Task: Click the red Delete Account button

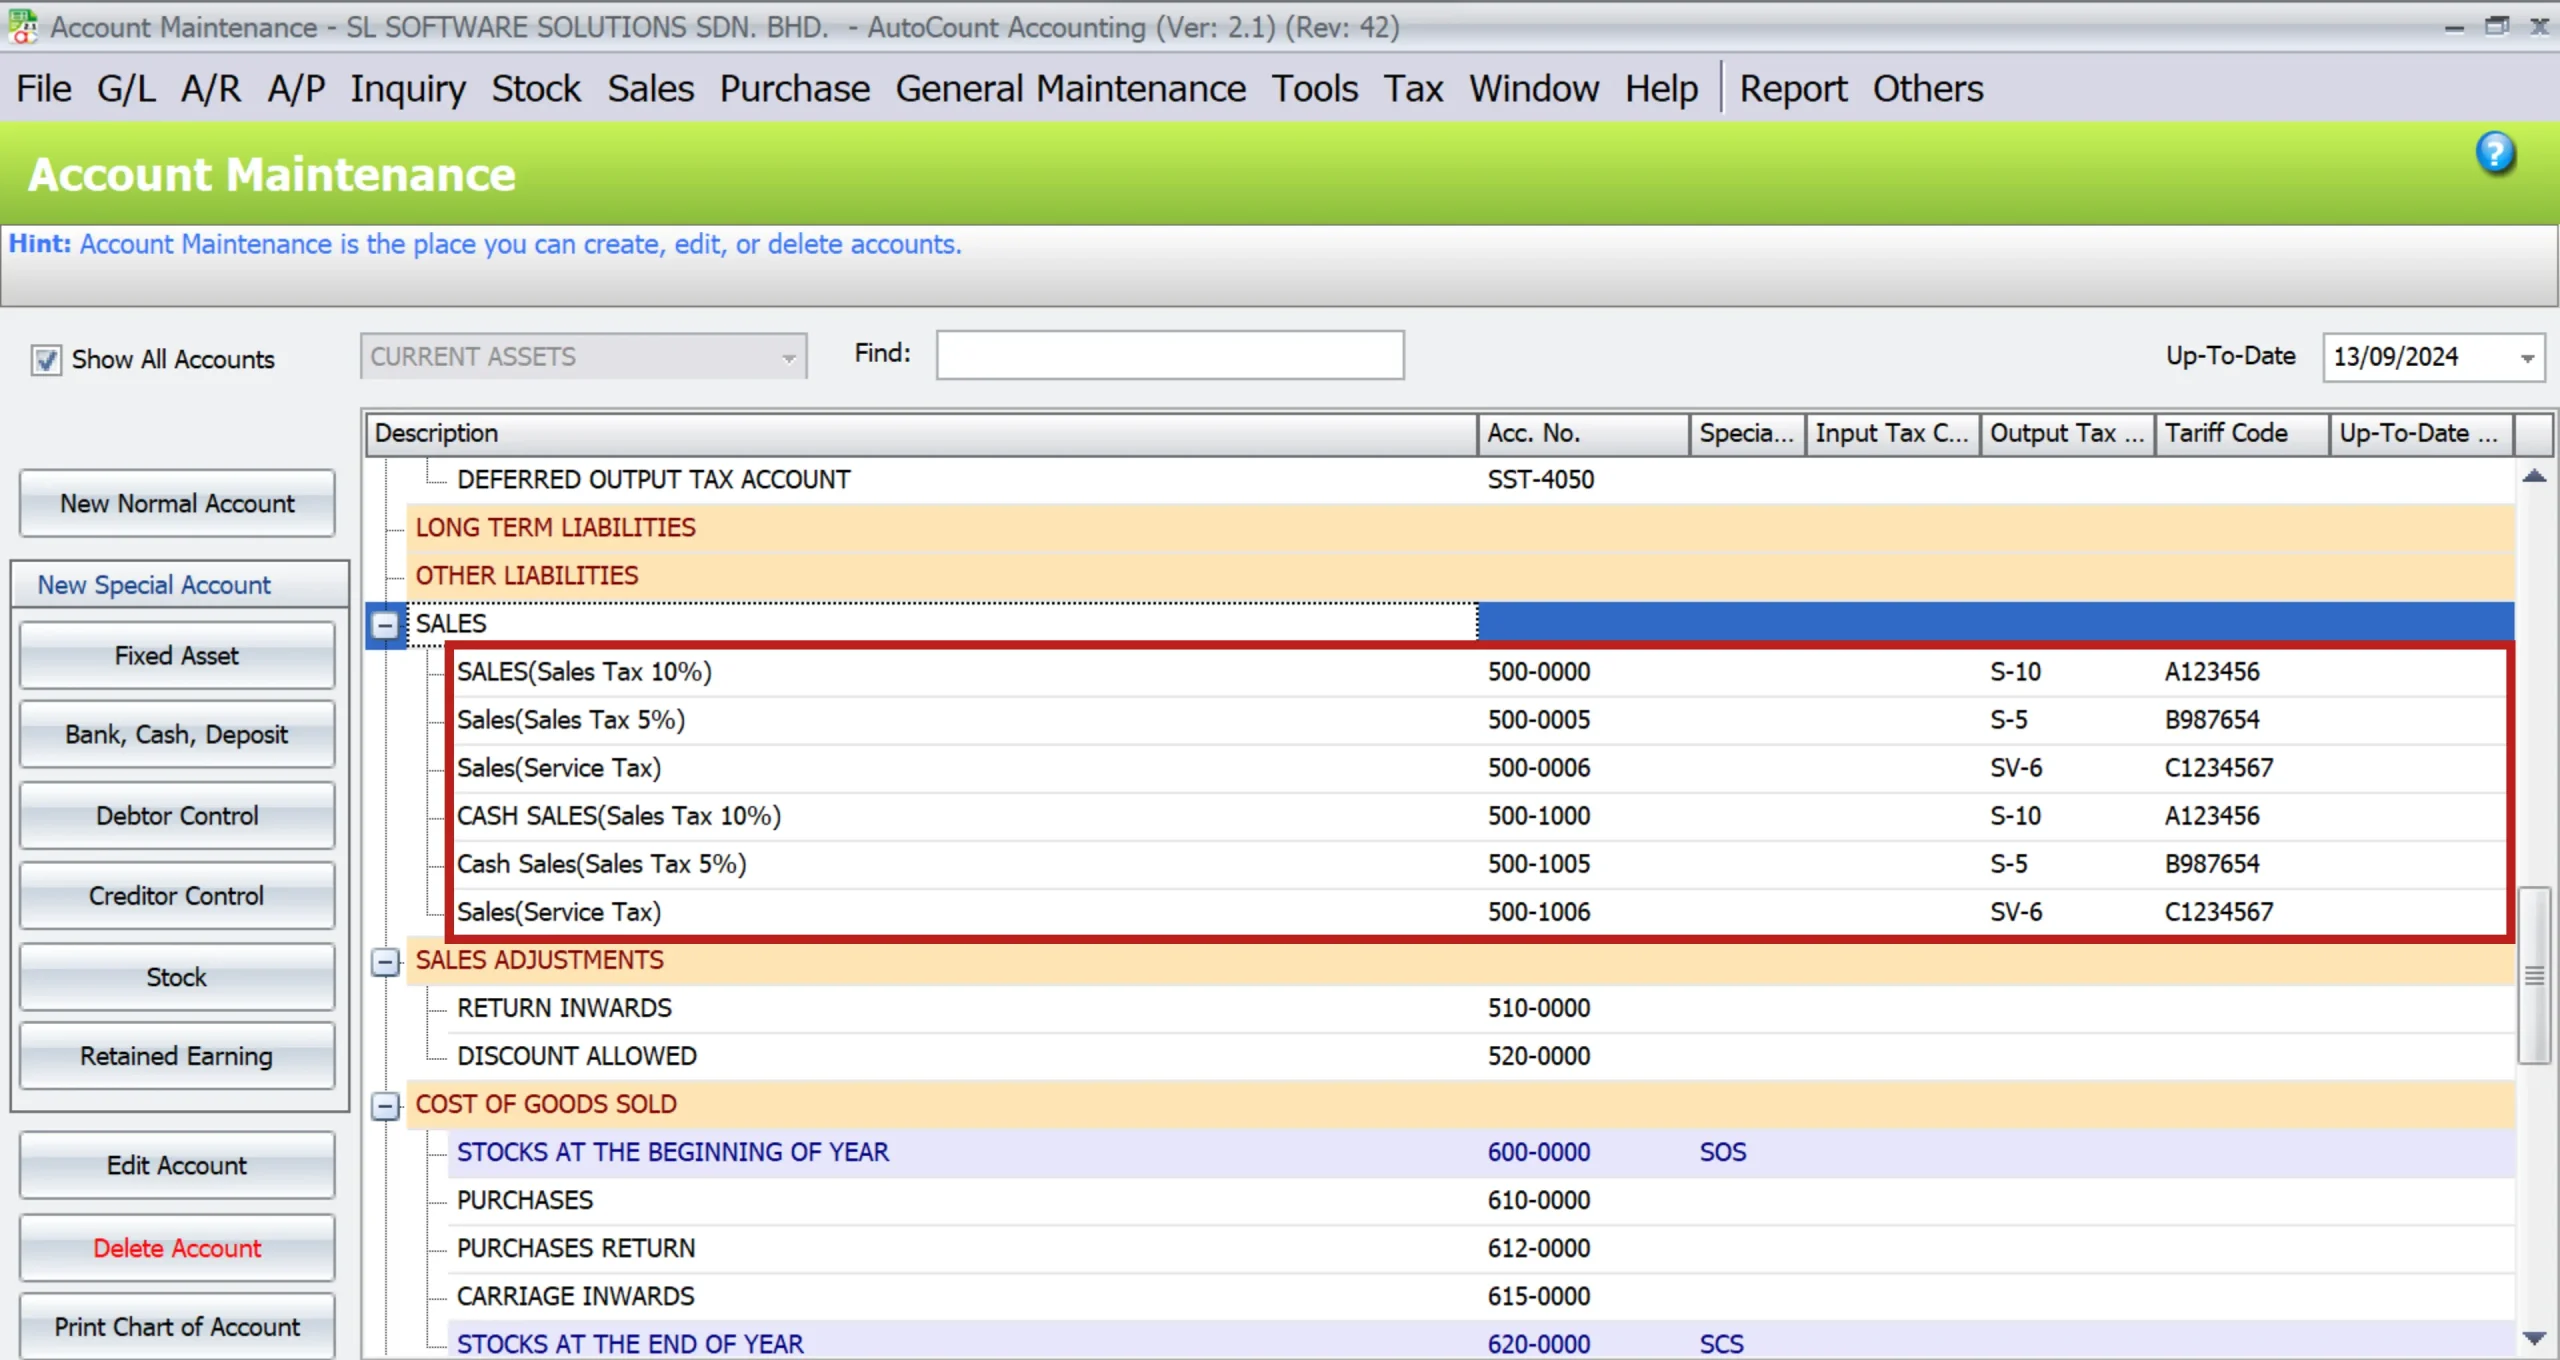Action: tap(176, 1248)
